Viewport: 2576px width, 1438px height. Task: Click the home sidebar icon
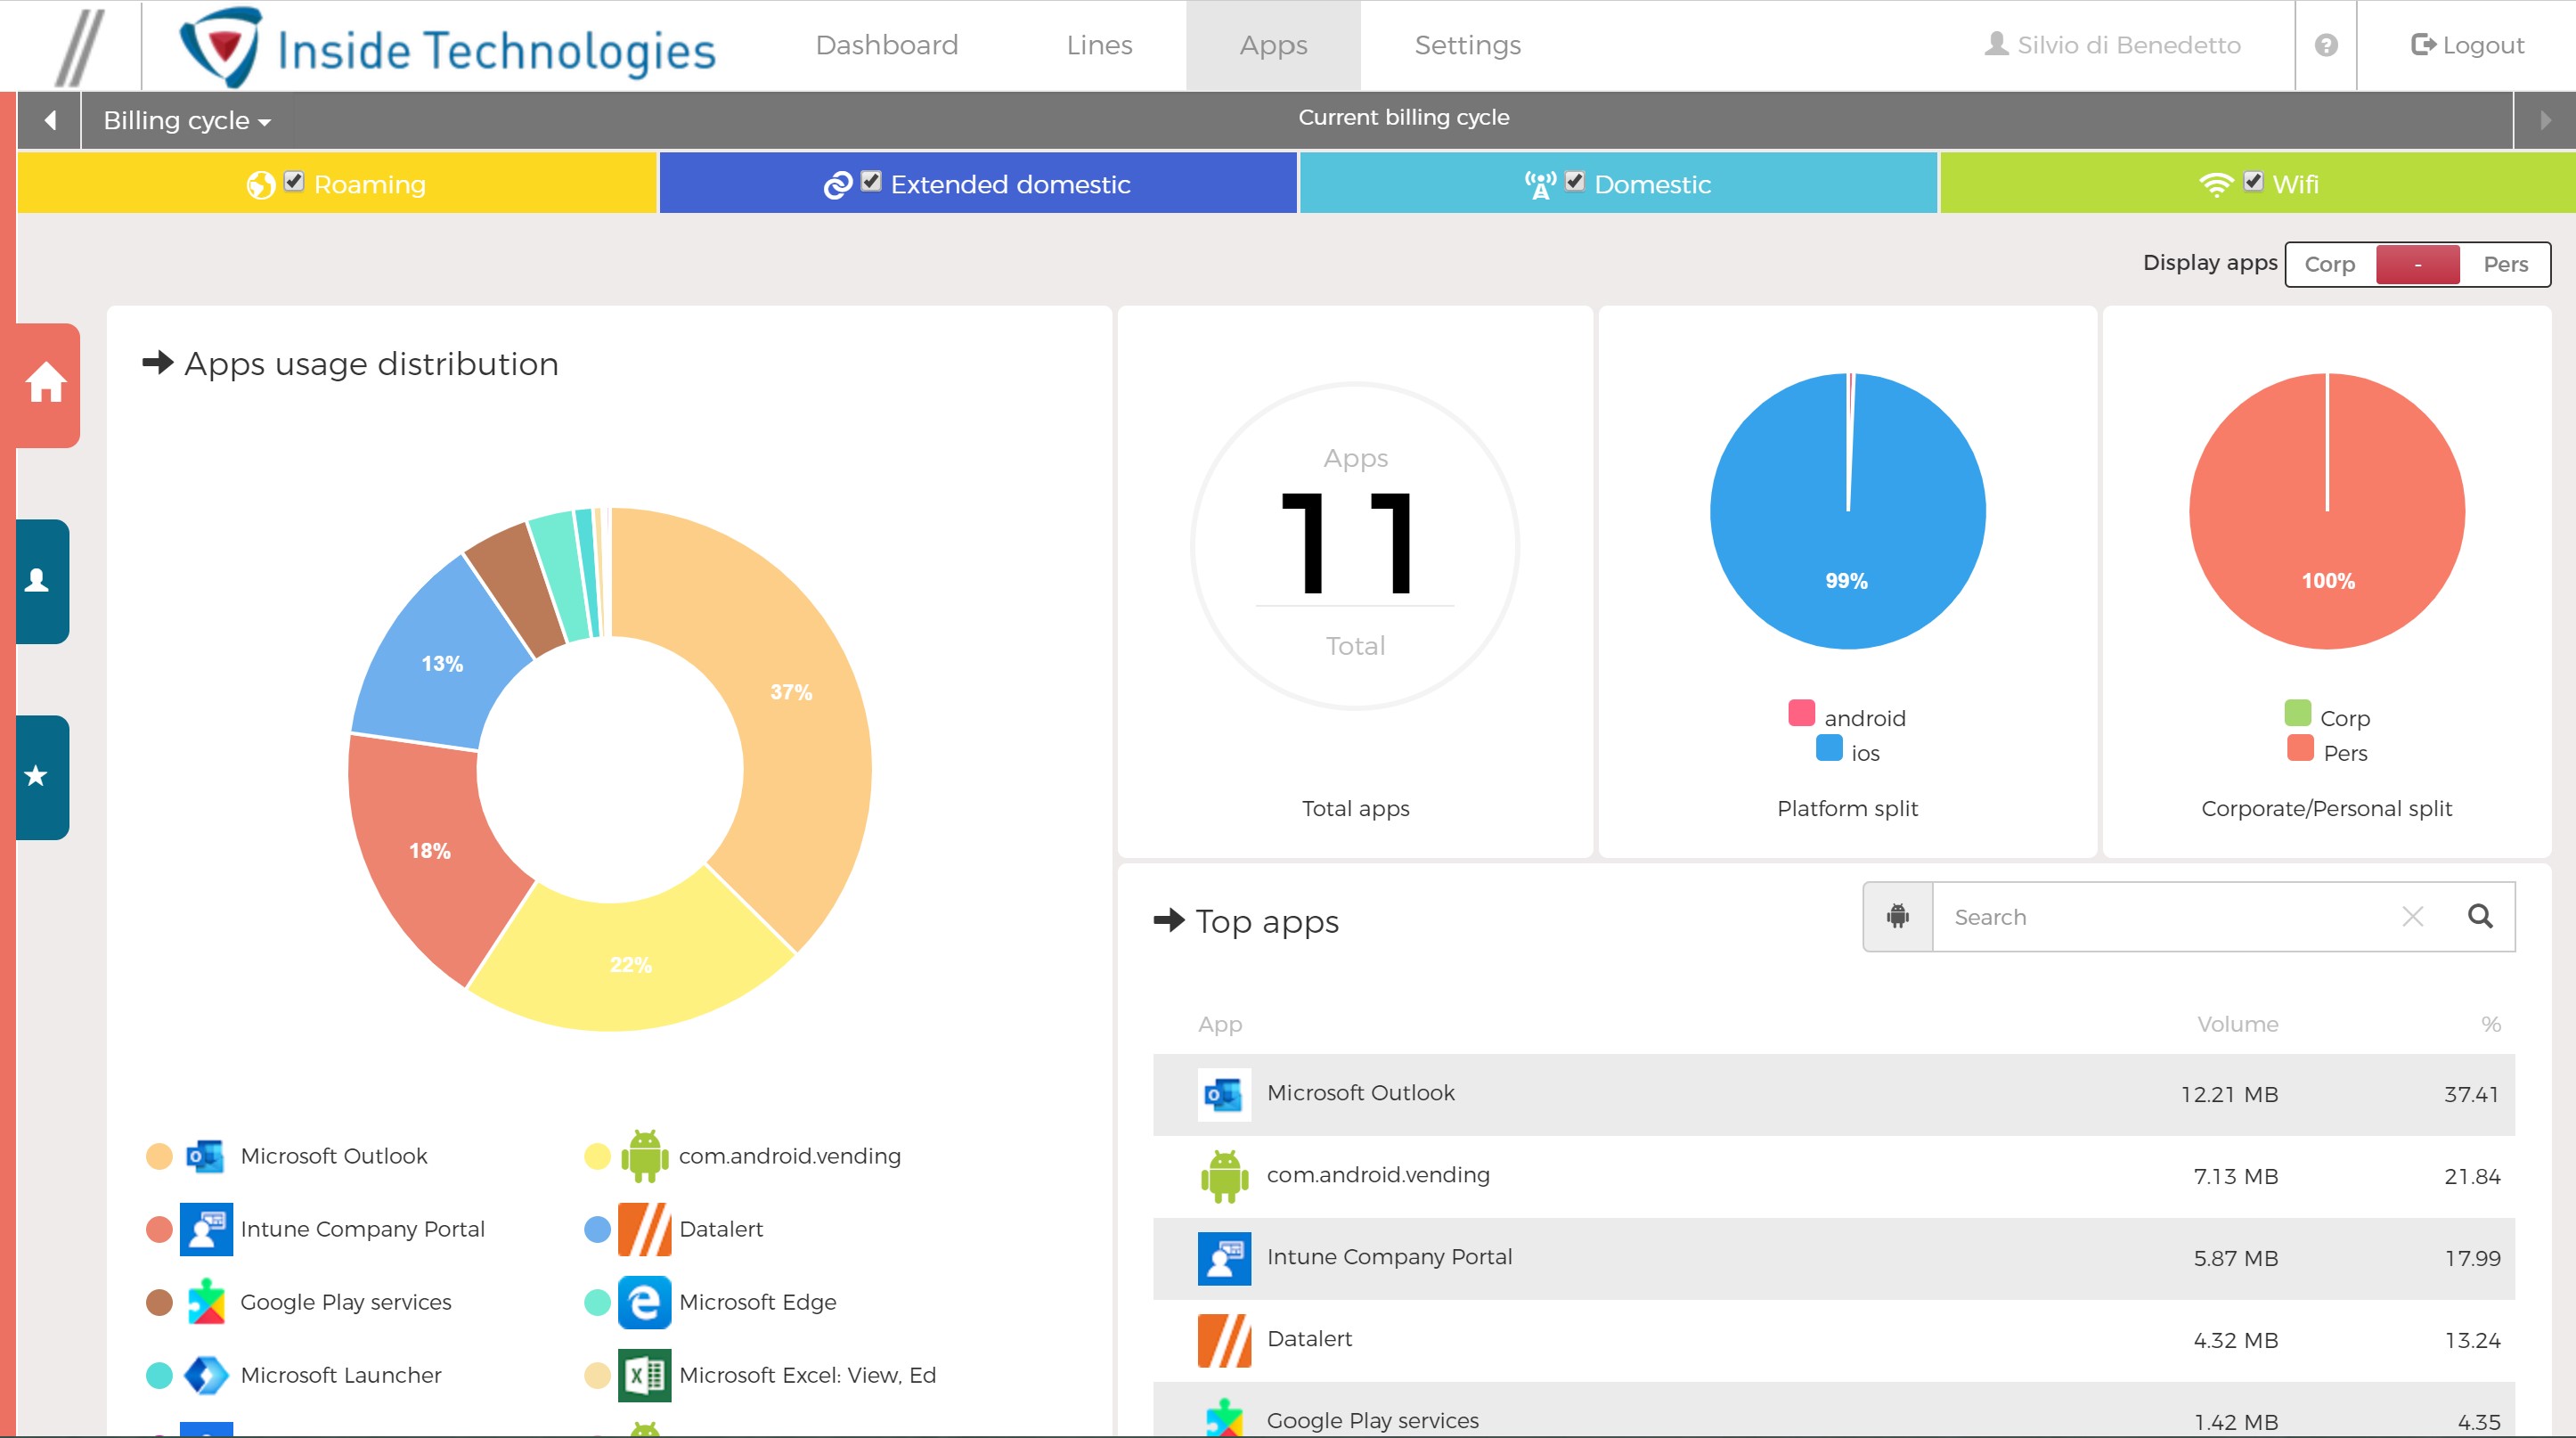[x=46, y=383]
